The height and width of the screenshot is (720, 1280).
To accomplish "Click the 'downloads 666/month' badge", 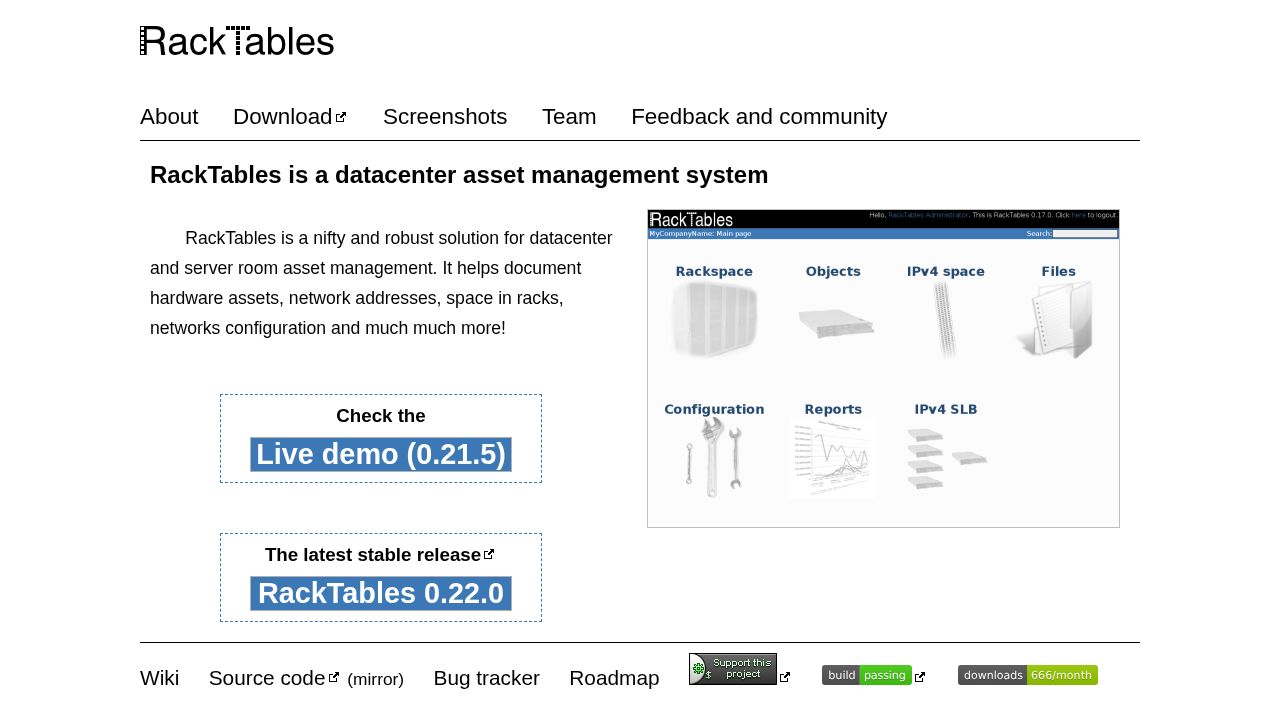I will 1028,675.
